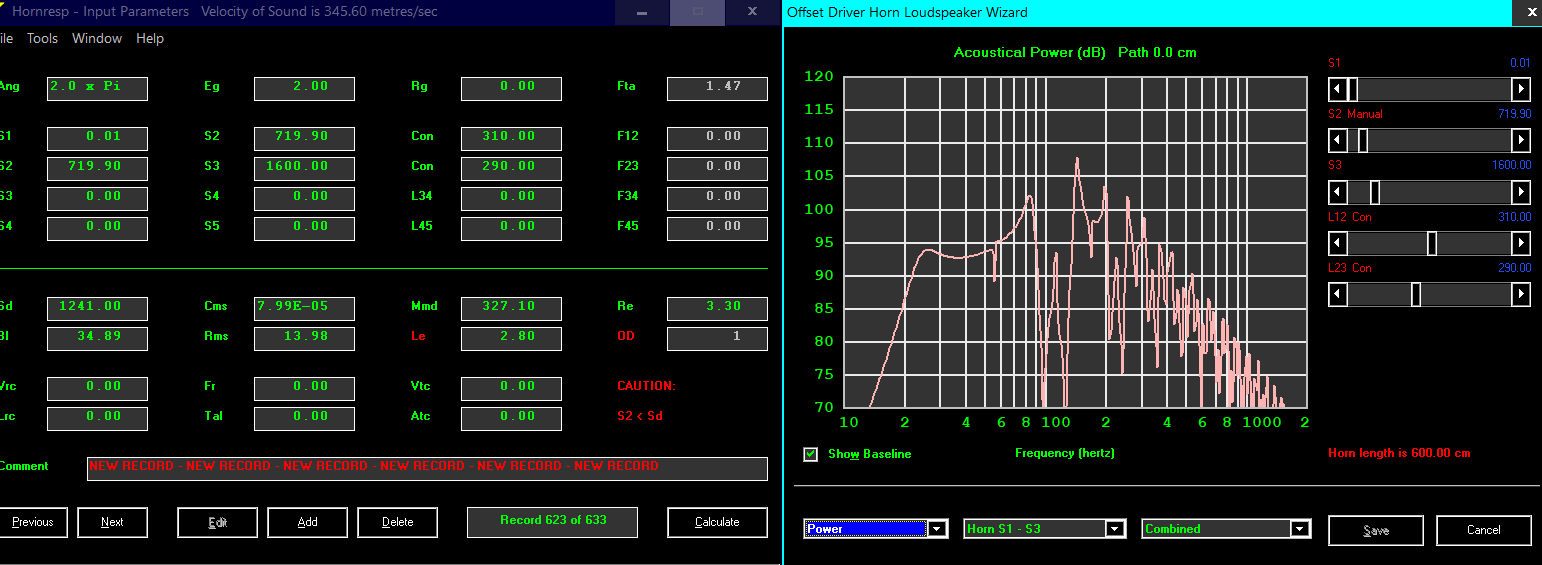Open the Tools menu
This screenshot has width=1542, height=565.
(x=42, y=38)
